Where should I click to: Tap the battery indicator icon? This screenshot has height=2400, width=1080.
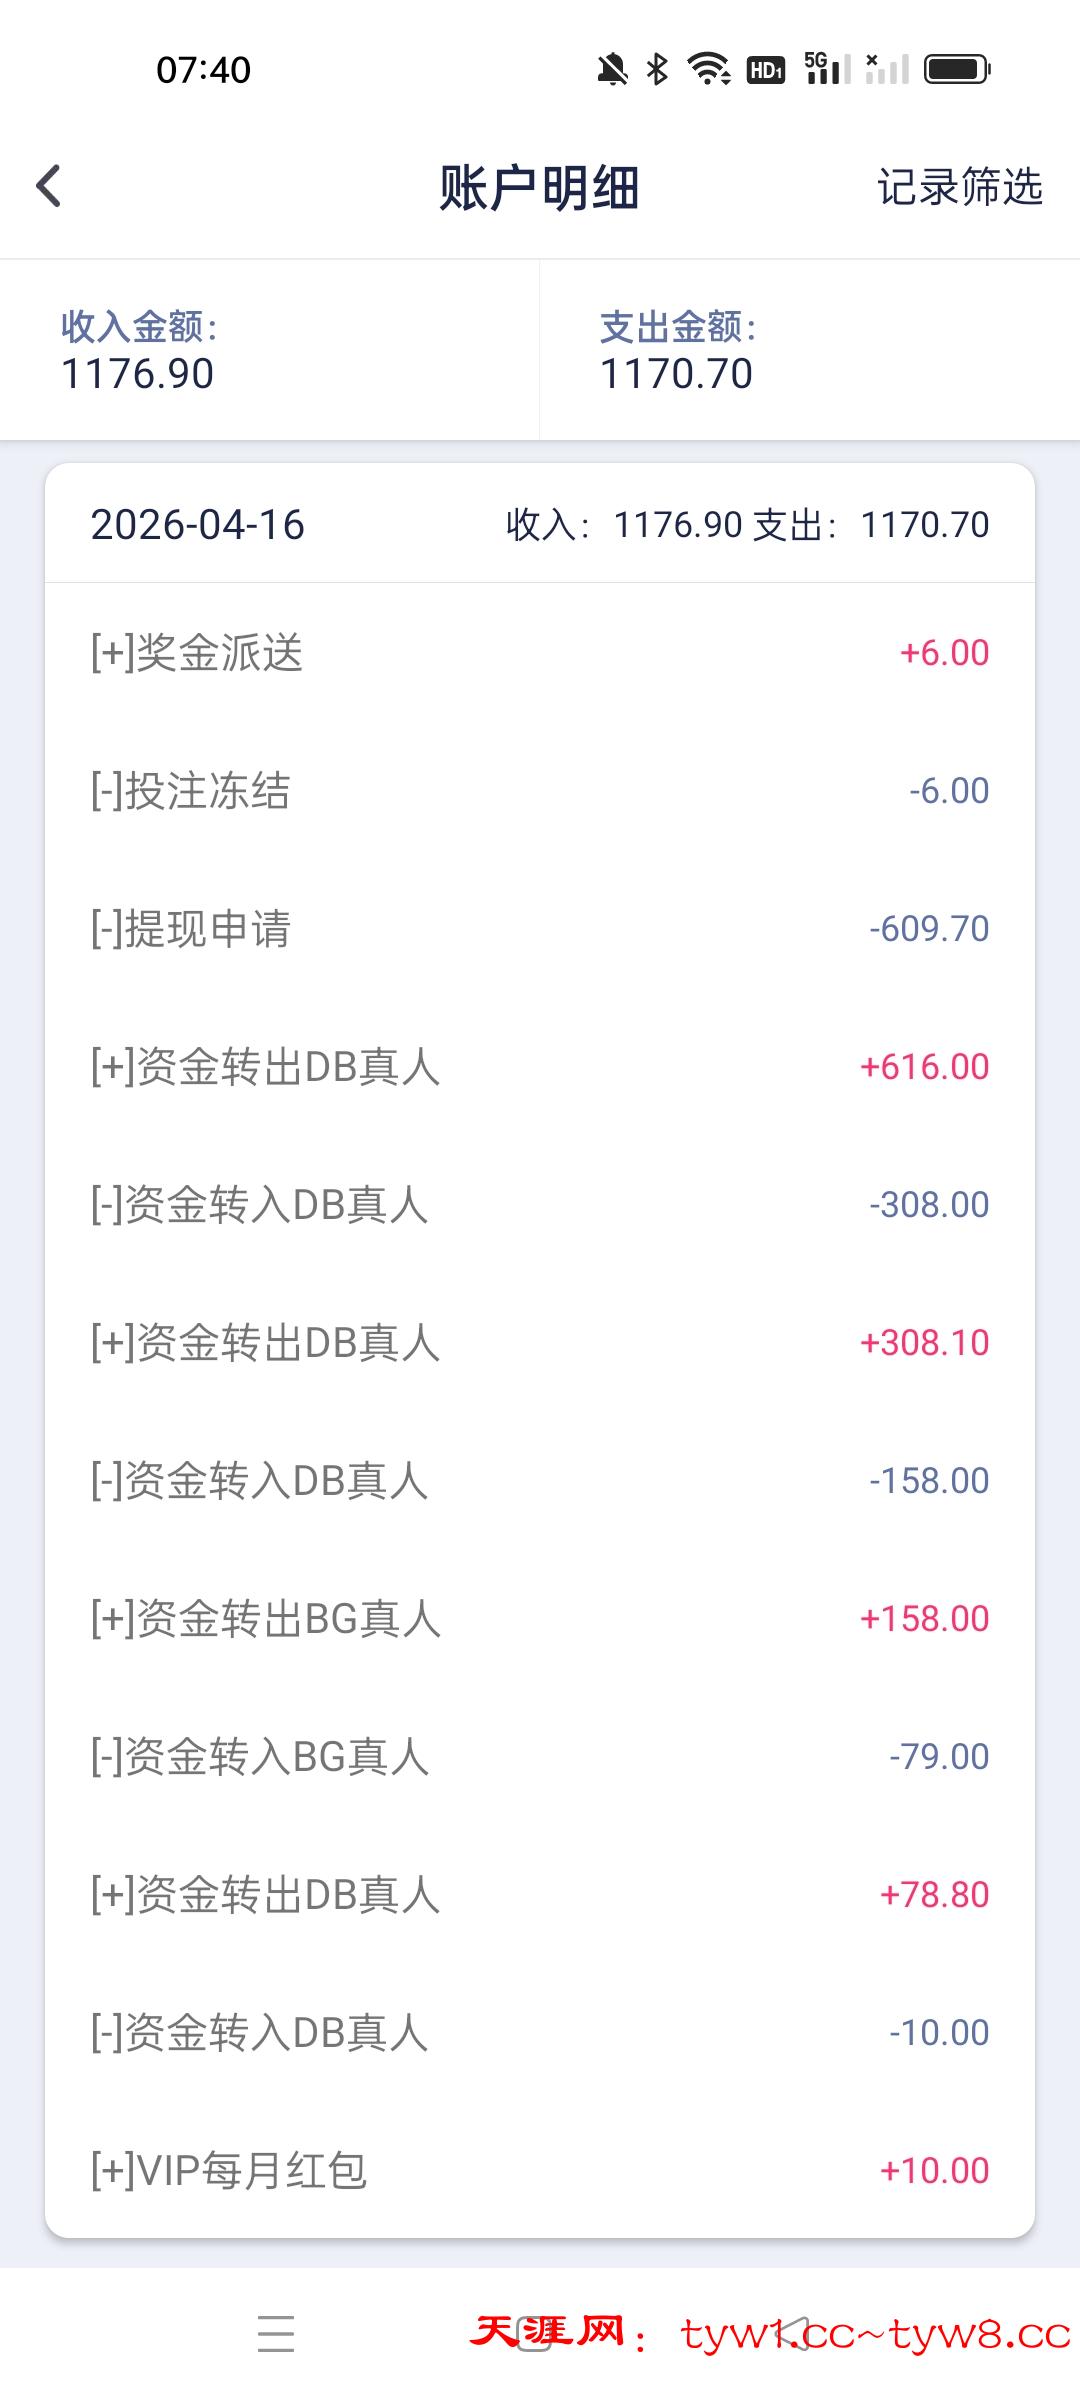pos(956,69)
